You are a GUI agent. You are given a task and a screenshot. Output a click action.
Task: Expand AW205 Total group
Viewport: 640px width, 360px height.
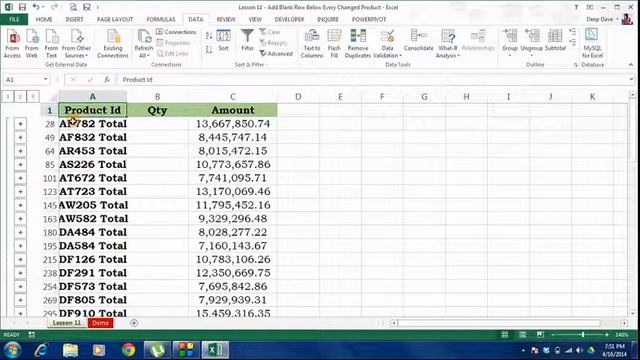[20, 205]
